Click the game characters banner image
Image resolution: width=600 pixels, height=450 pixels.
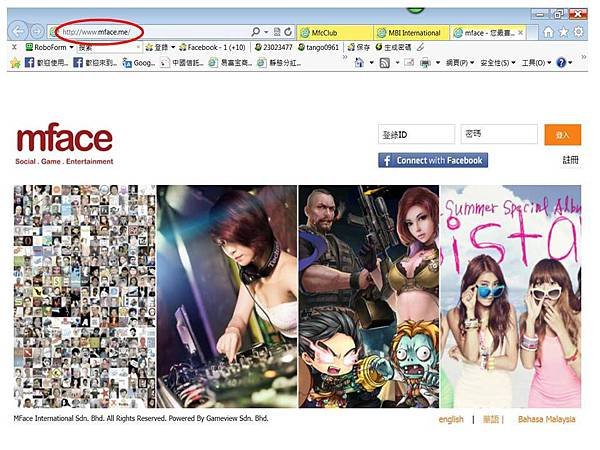coord(369,297)
